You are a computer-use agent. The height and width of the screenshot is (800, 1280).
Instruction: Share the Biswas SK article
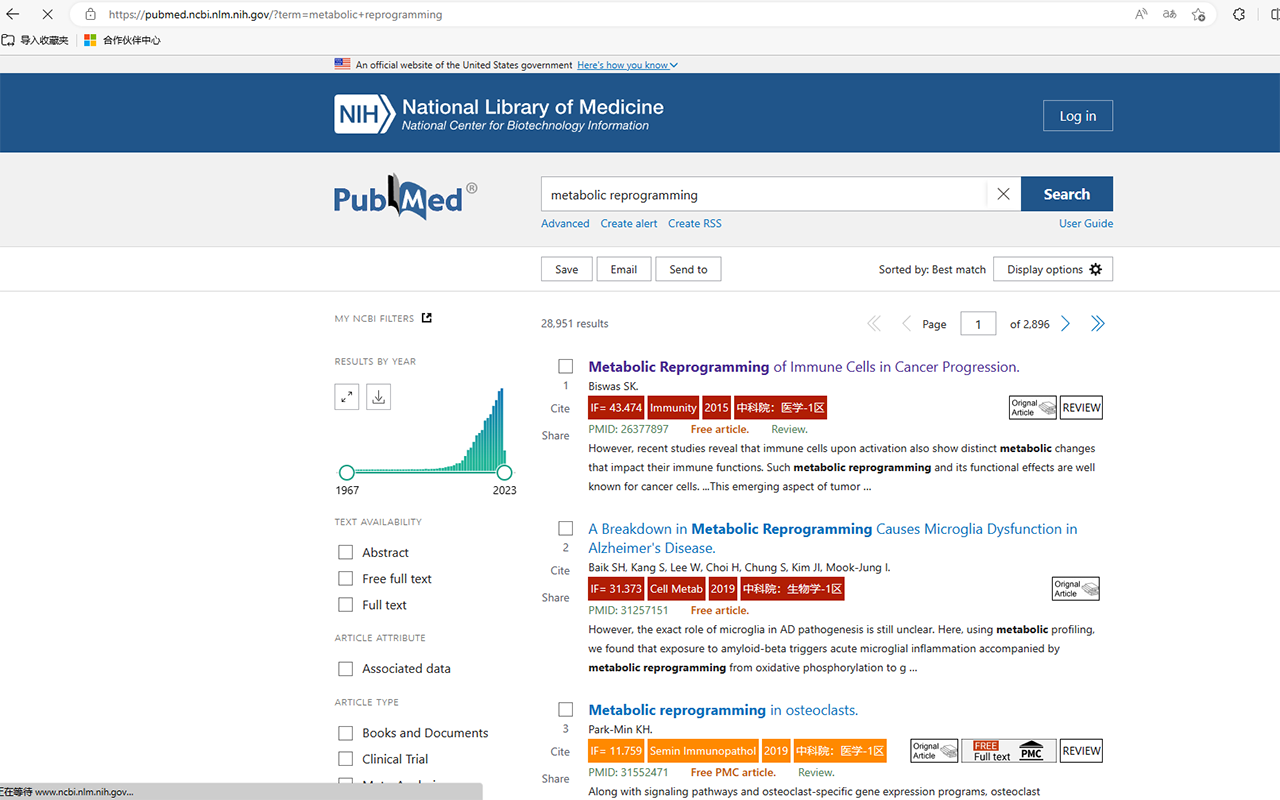pos(556,435)
